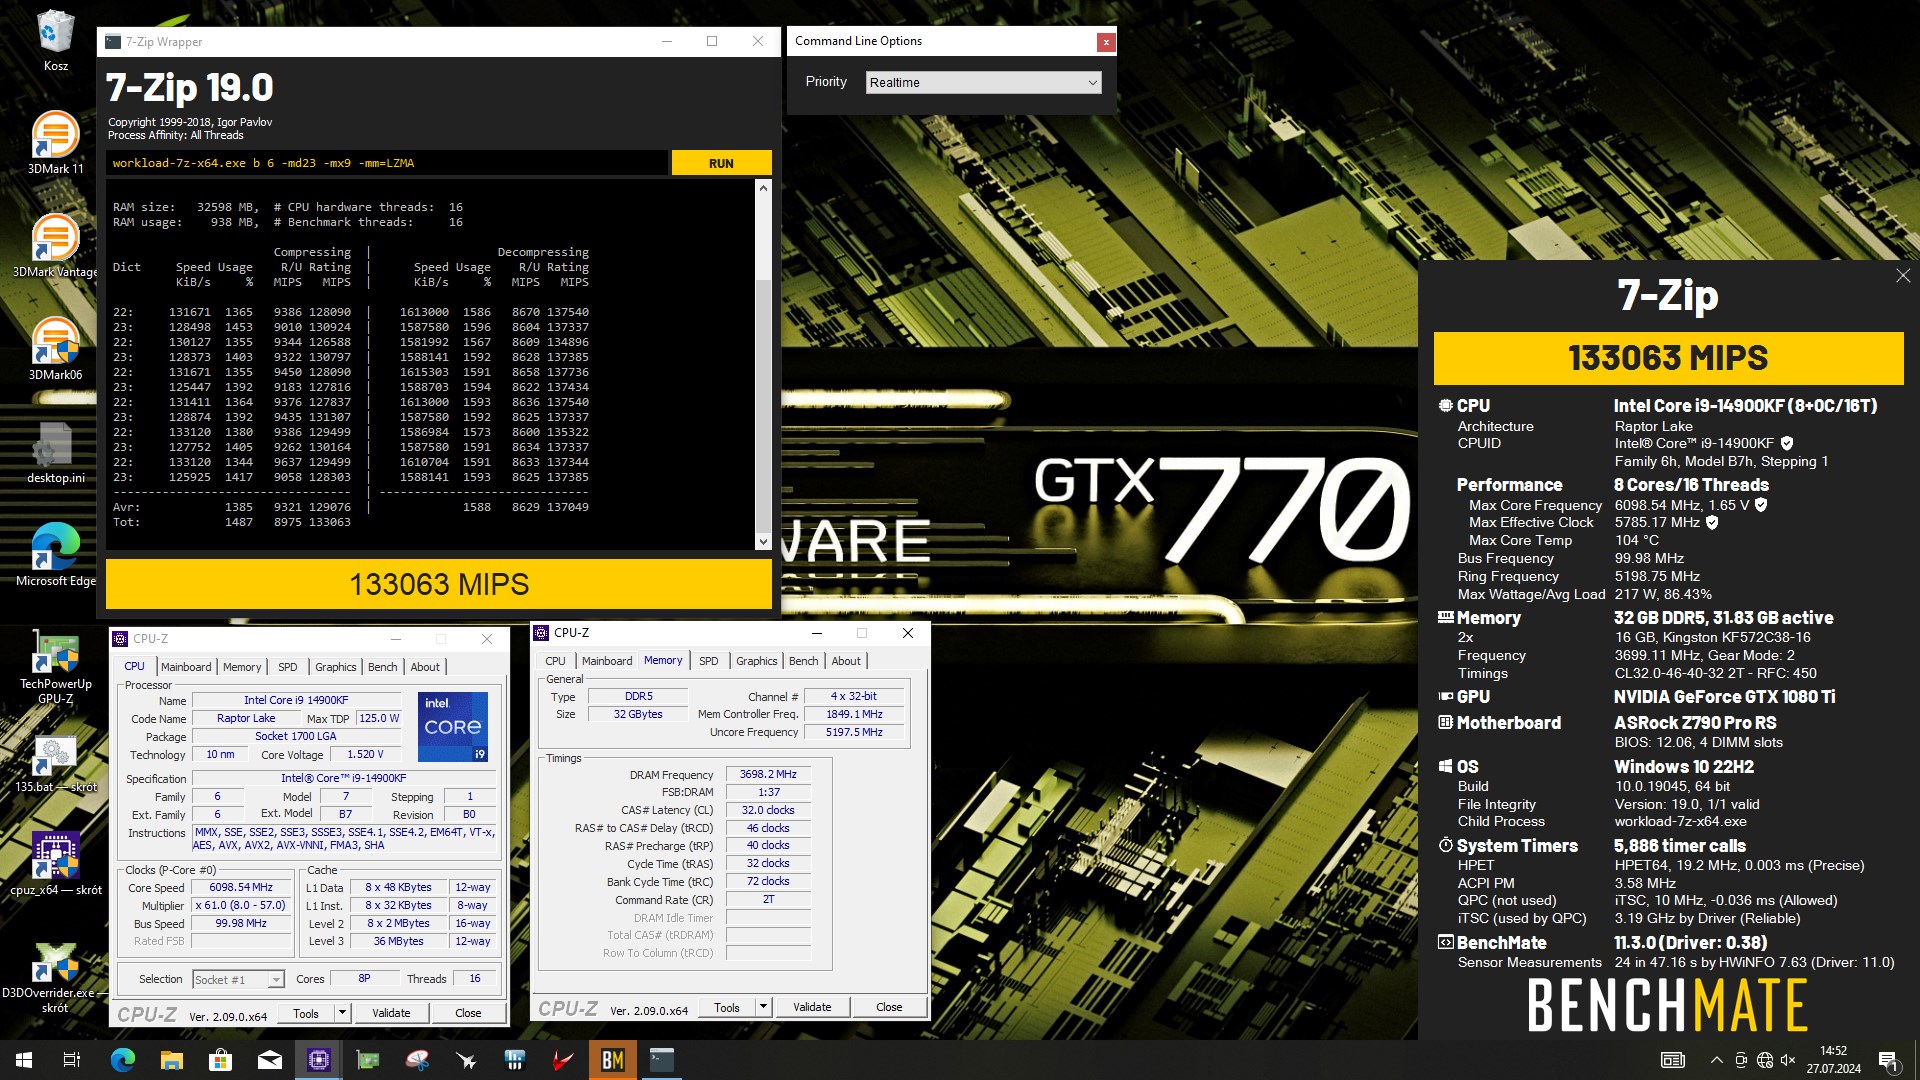Click the volume muted tray icon

click(x=1789, y=1060)
